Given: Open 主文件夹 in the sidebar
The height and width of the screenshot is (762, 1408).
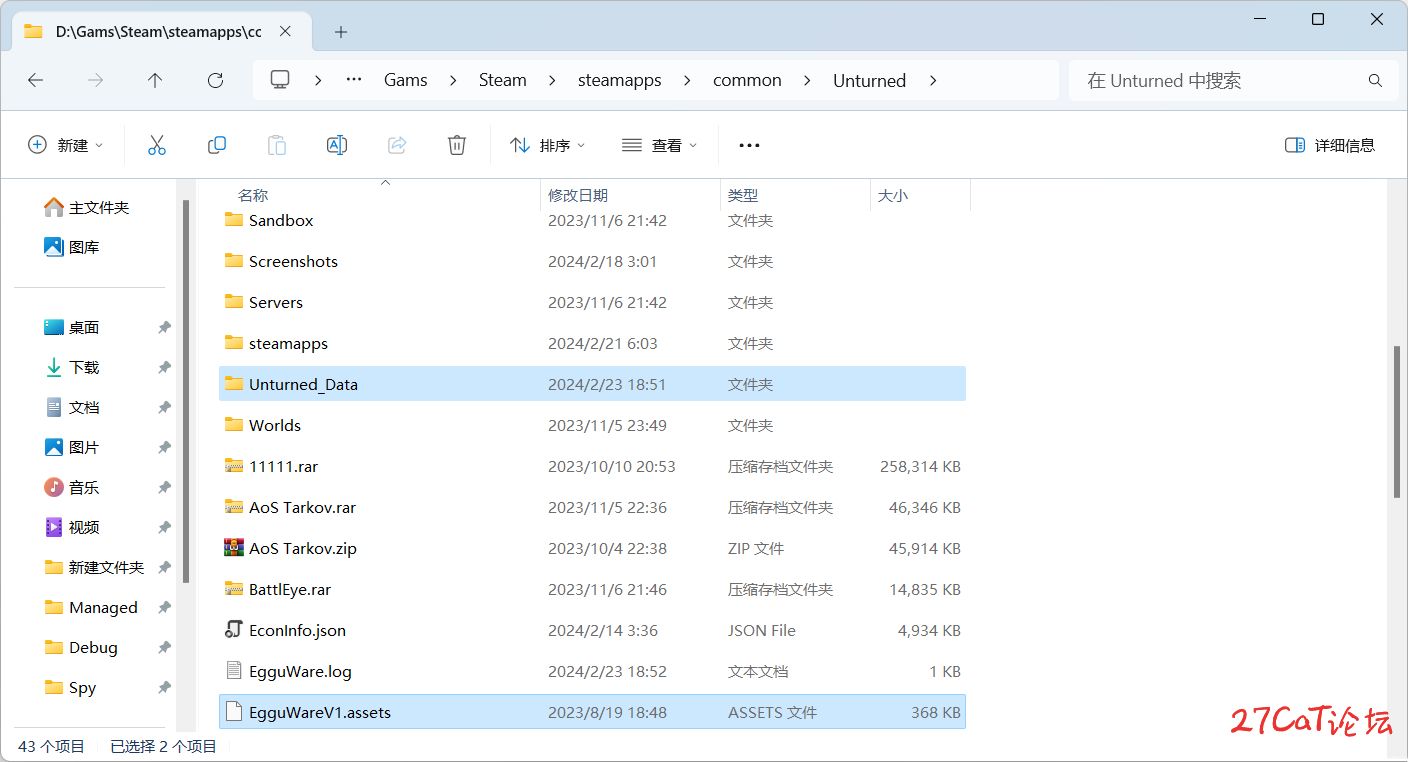Looking at the screenshot, I should tap(87, 207).
